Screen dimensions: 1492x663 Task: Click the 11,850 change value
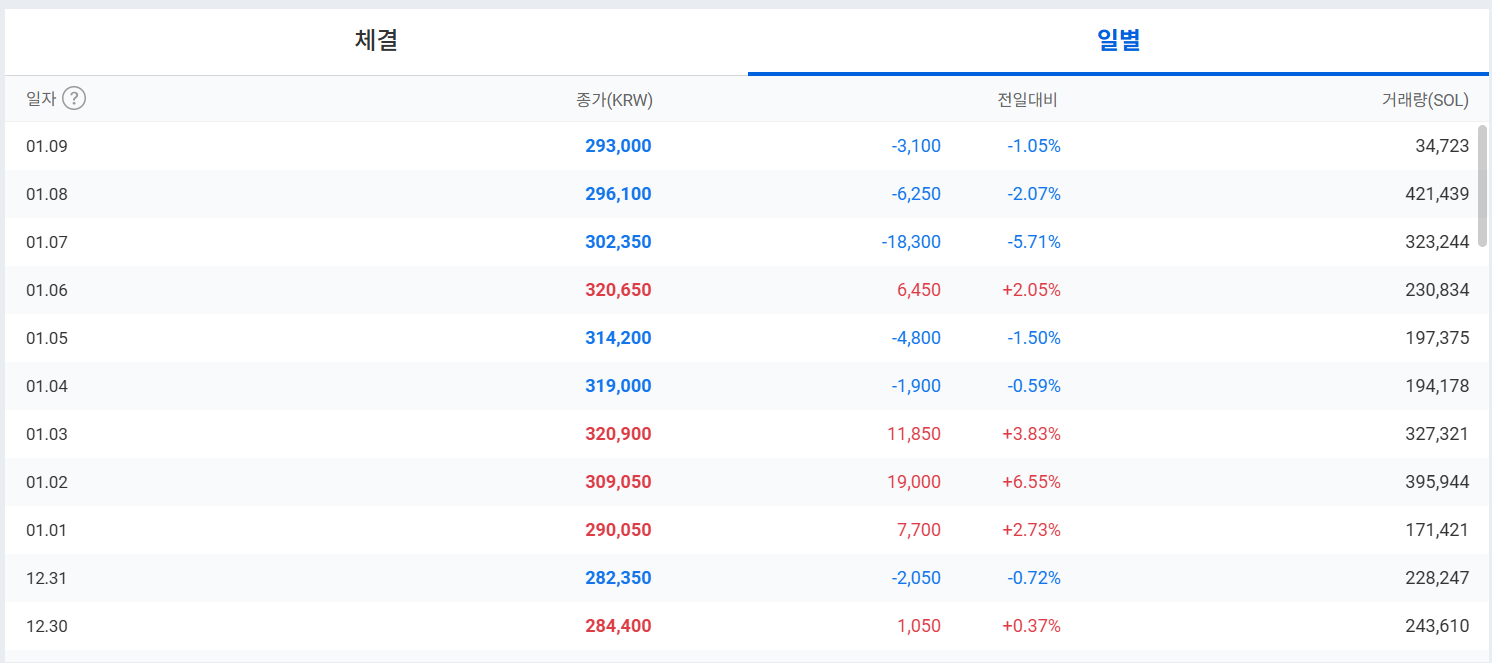914,434
